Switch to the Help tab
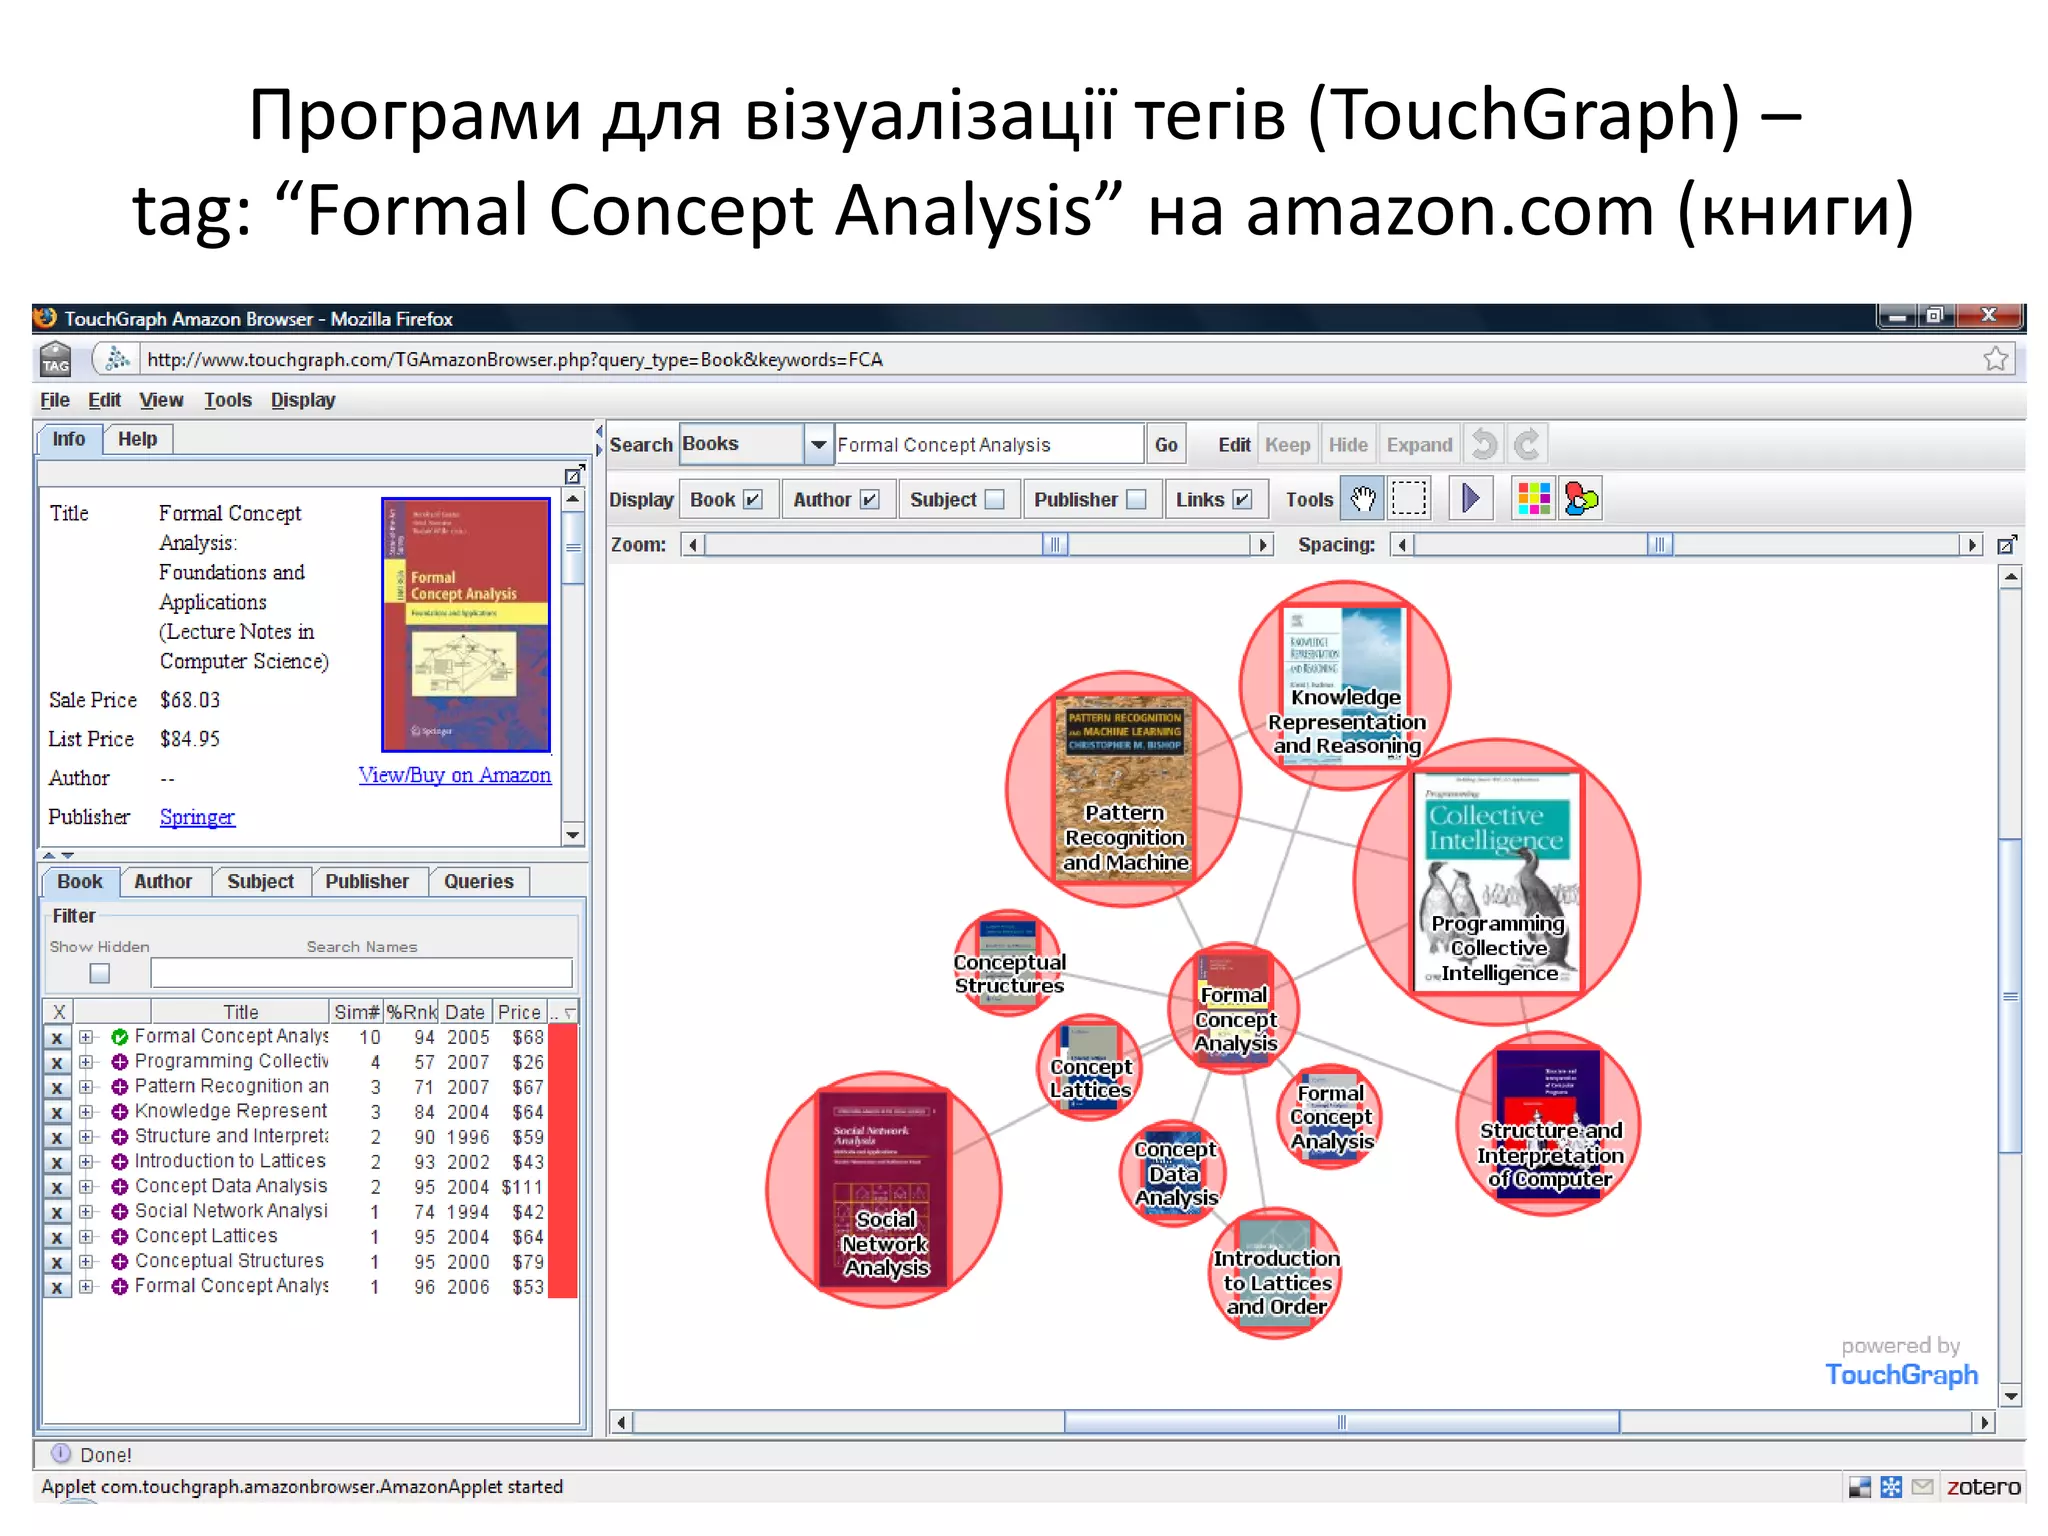 point(137,439)
